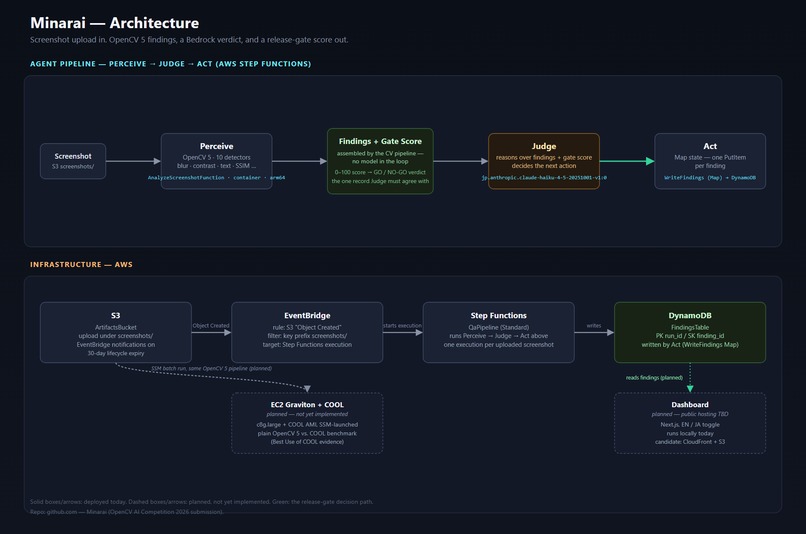The width and height of the screenshot is (806, 534).
Task: Click the "SSM batch run" dashed arrow label
Action: (x=211, y=368)
